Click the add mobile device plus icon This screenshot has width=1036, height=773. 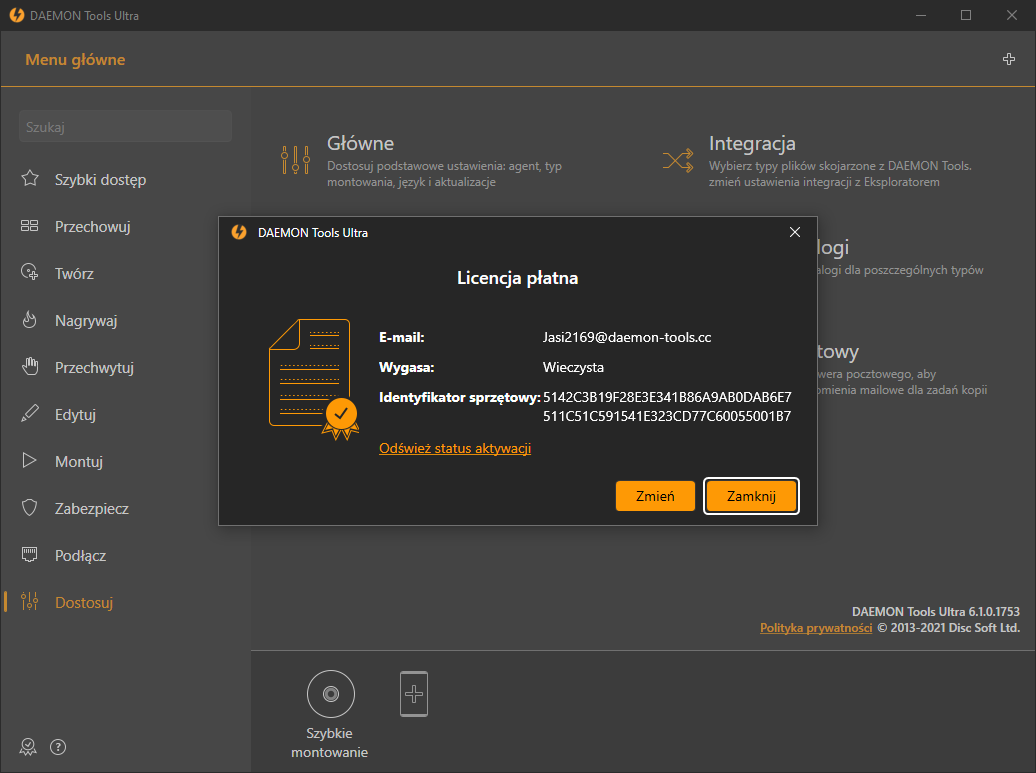point(414,694)
